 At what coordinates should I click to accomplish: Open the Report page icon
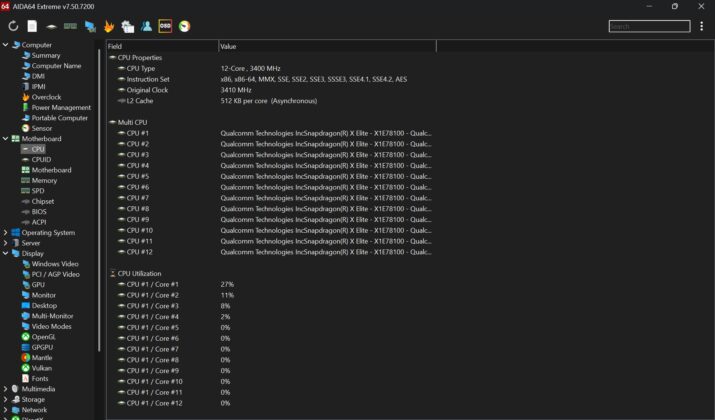tap(32, 26)
